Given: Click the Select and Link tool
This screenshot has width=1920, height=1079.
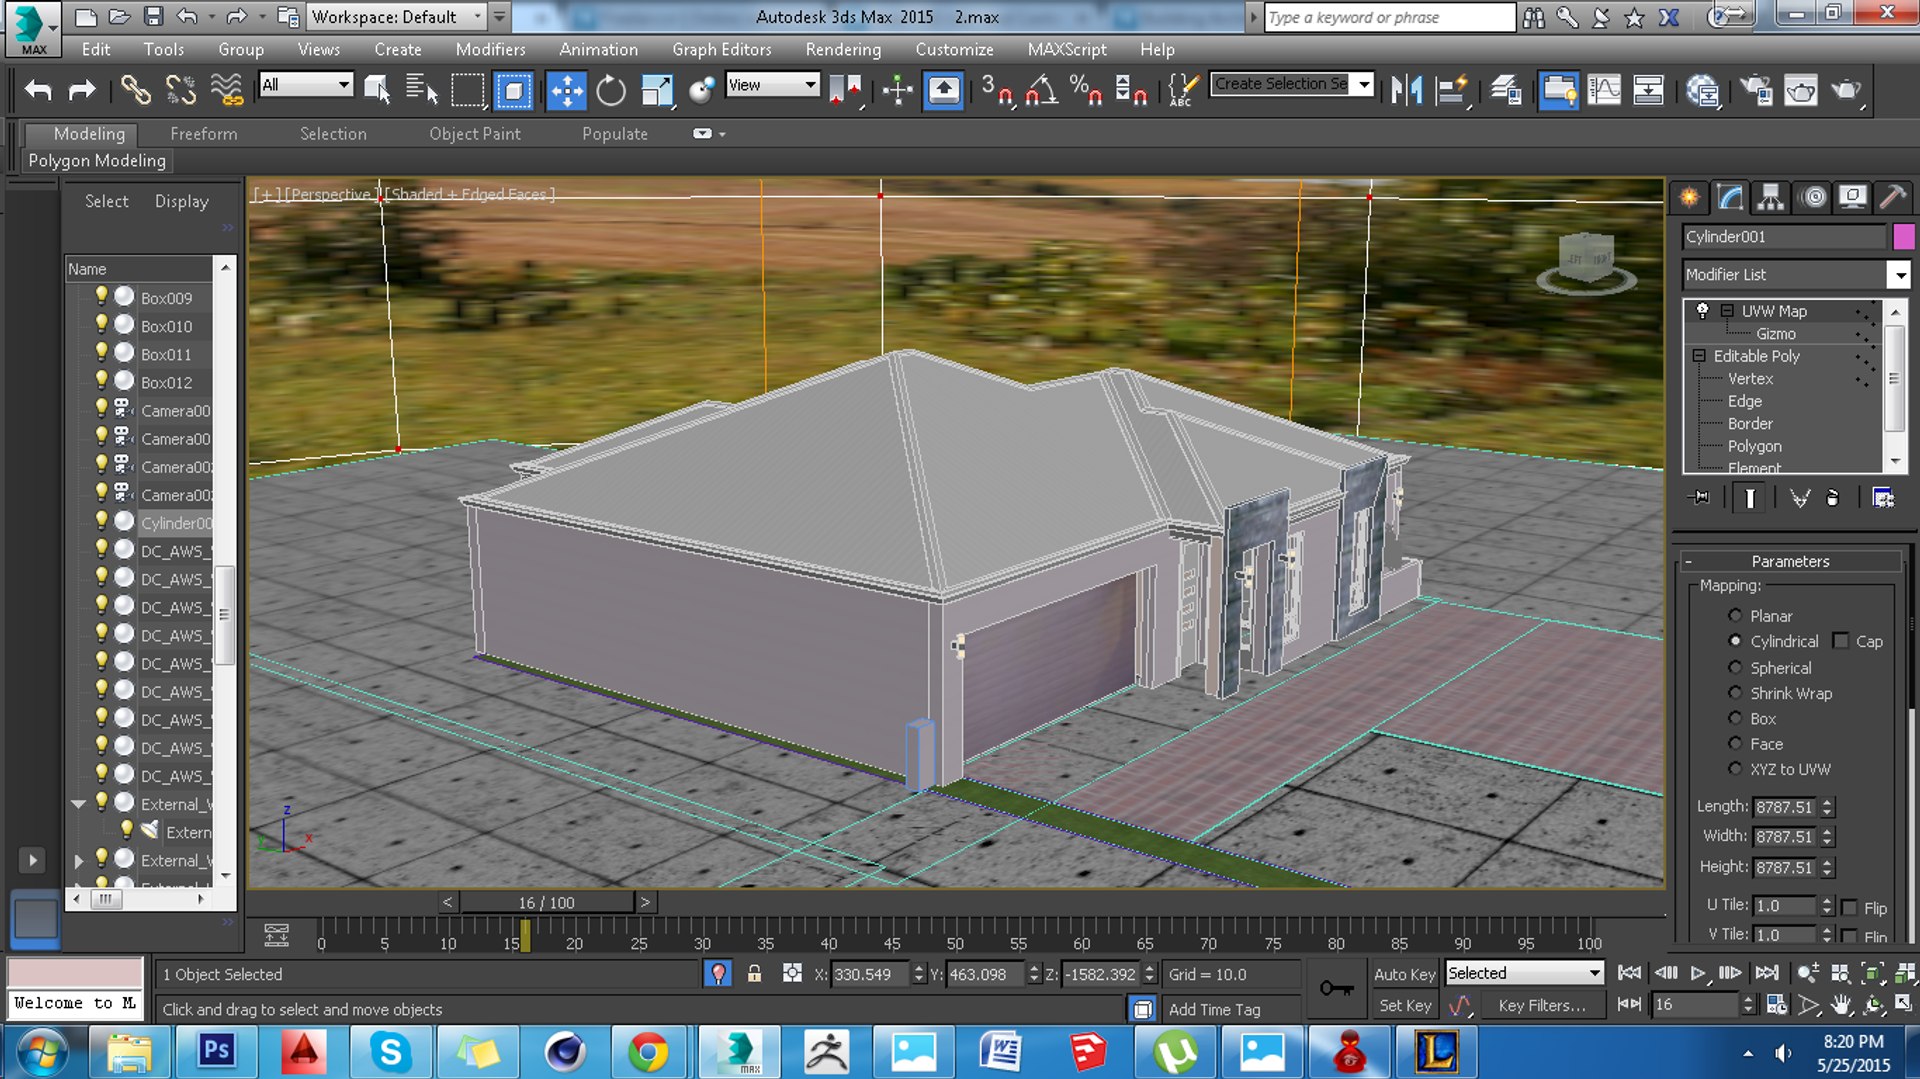Looking at the screenshot, I should 135,91.
